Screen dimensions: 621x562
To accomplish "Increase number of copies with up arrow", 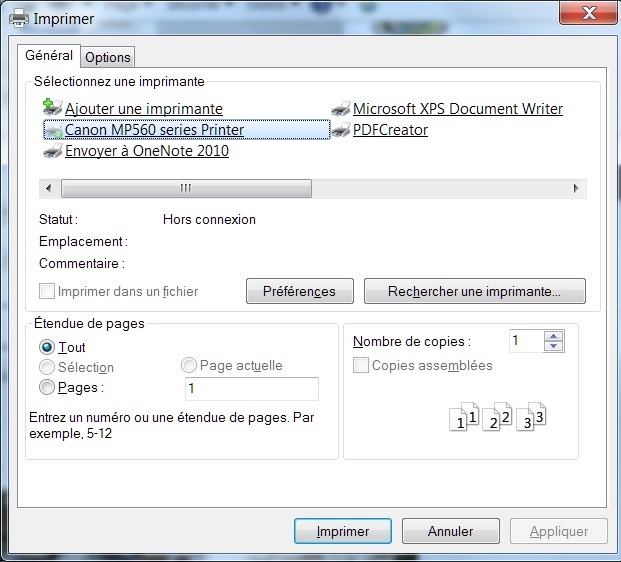I will click(554, 336).
